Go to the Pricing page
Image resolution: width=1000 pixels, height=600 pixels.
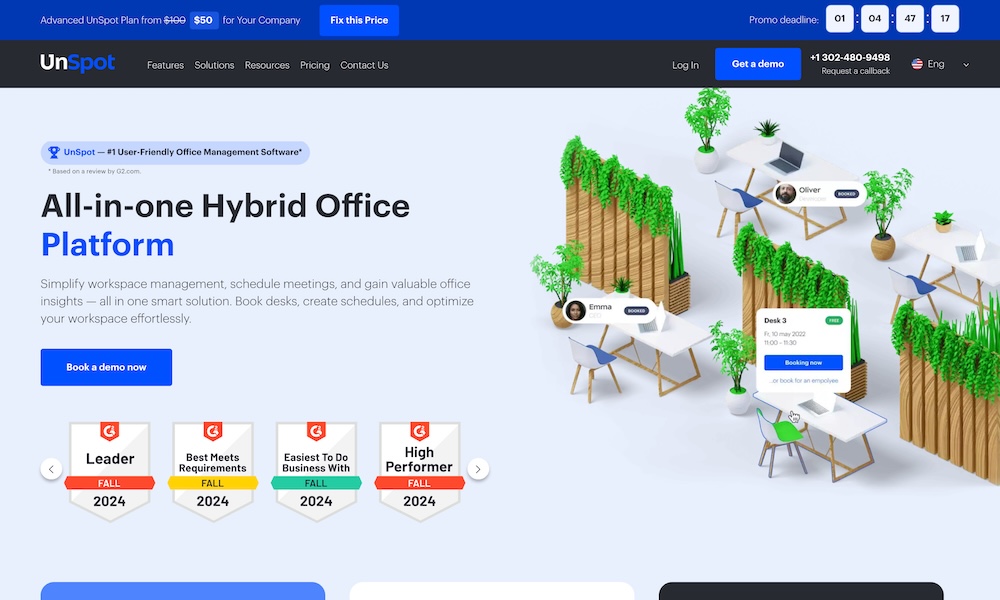(x=314, y=65)
